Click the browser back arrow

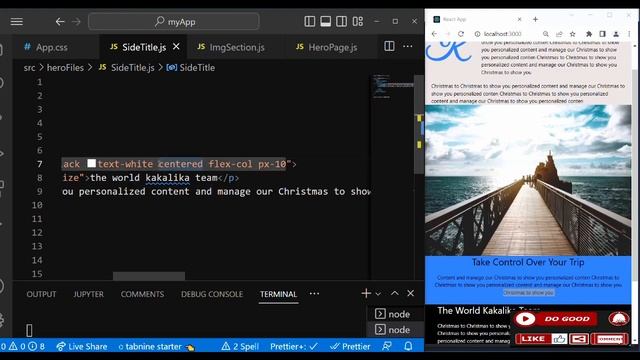click(434, 34)
